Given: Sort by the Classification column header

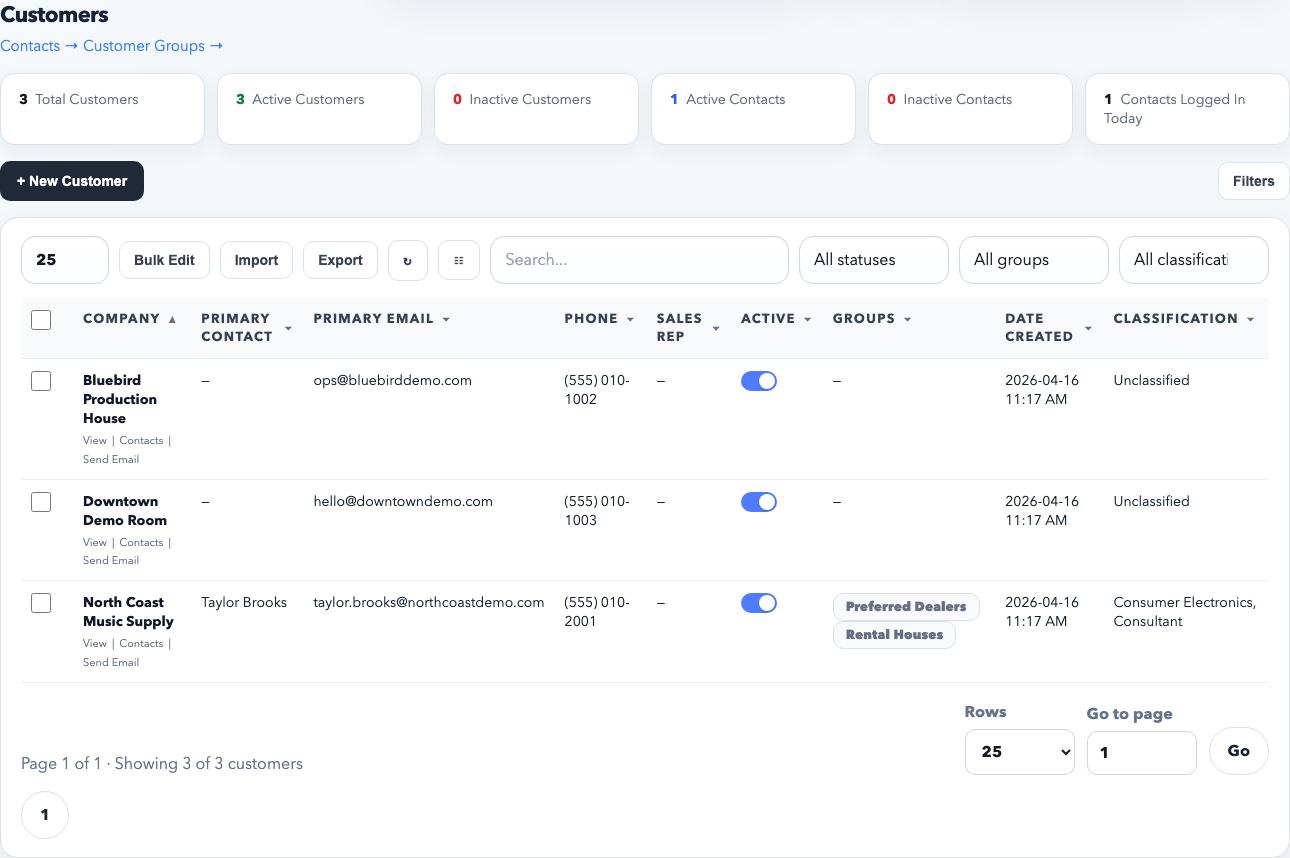Looking at the screenshot, I should [x=1184, y=319].
